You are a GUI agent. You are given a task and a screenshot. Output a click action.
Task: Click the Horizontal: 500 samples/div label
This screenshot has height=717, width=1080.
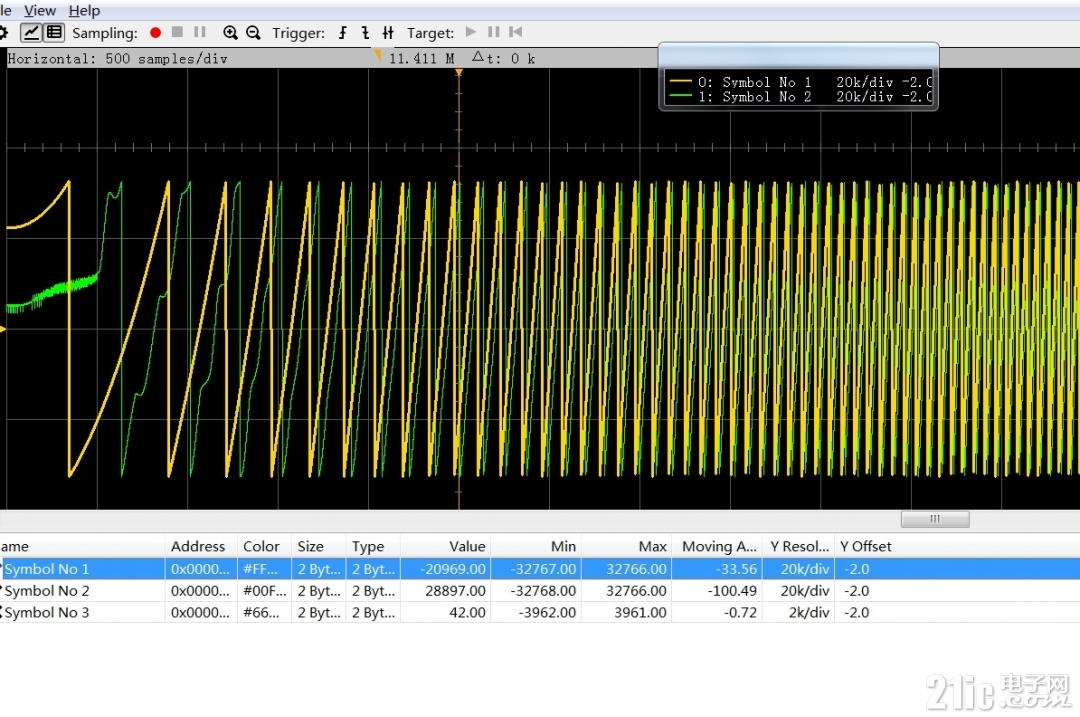point(117,59)
